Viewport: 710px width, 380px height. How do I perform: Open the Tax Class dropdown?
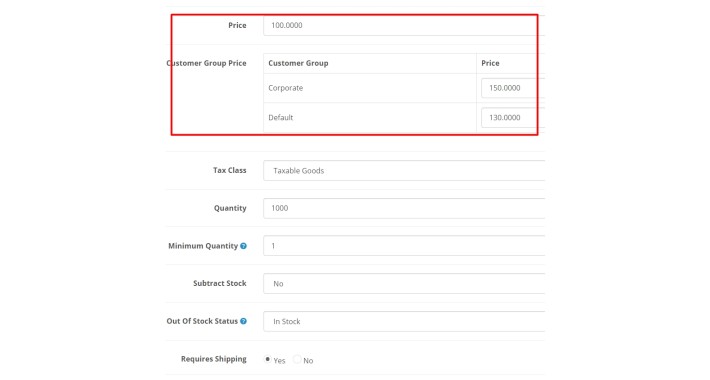tap(404, 171)
